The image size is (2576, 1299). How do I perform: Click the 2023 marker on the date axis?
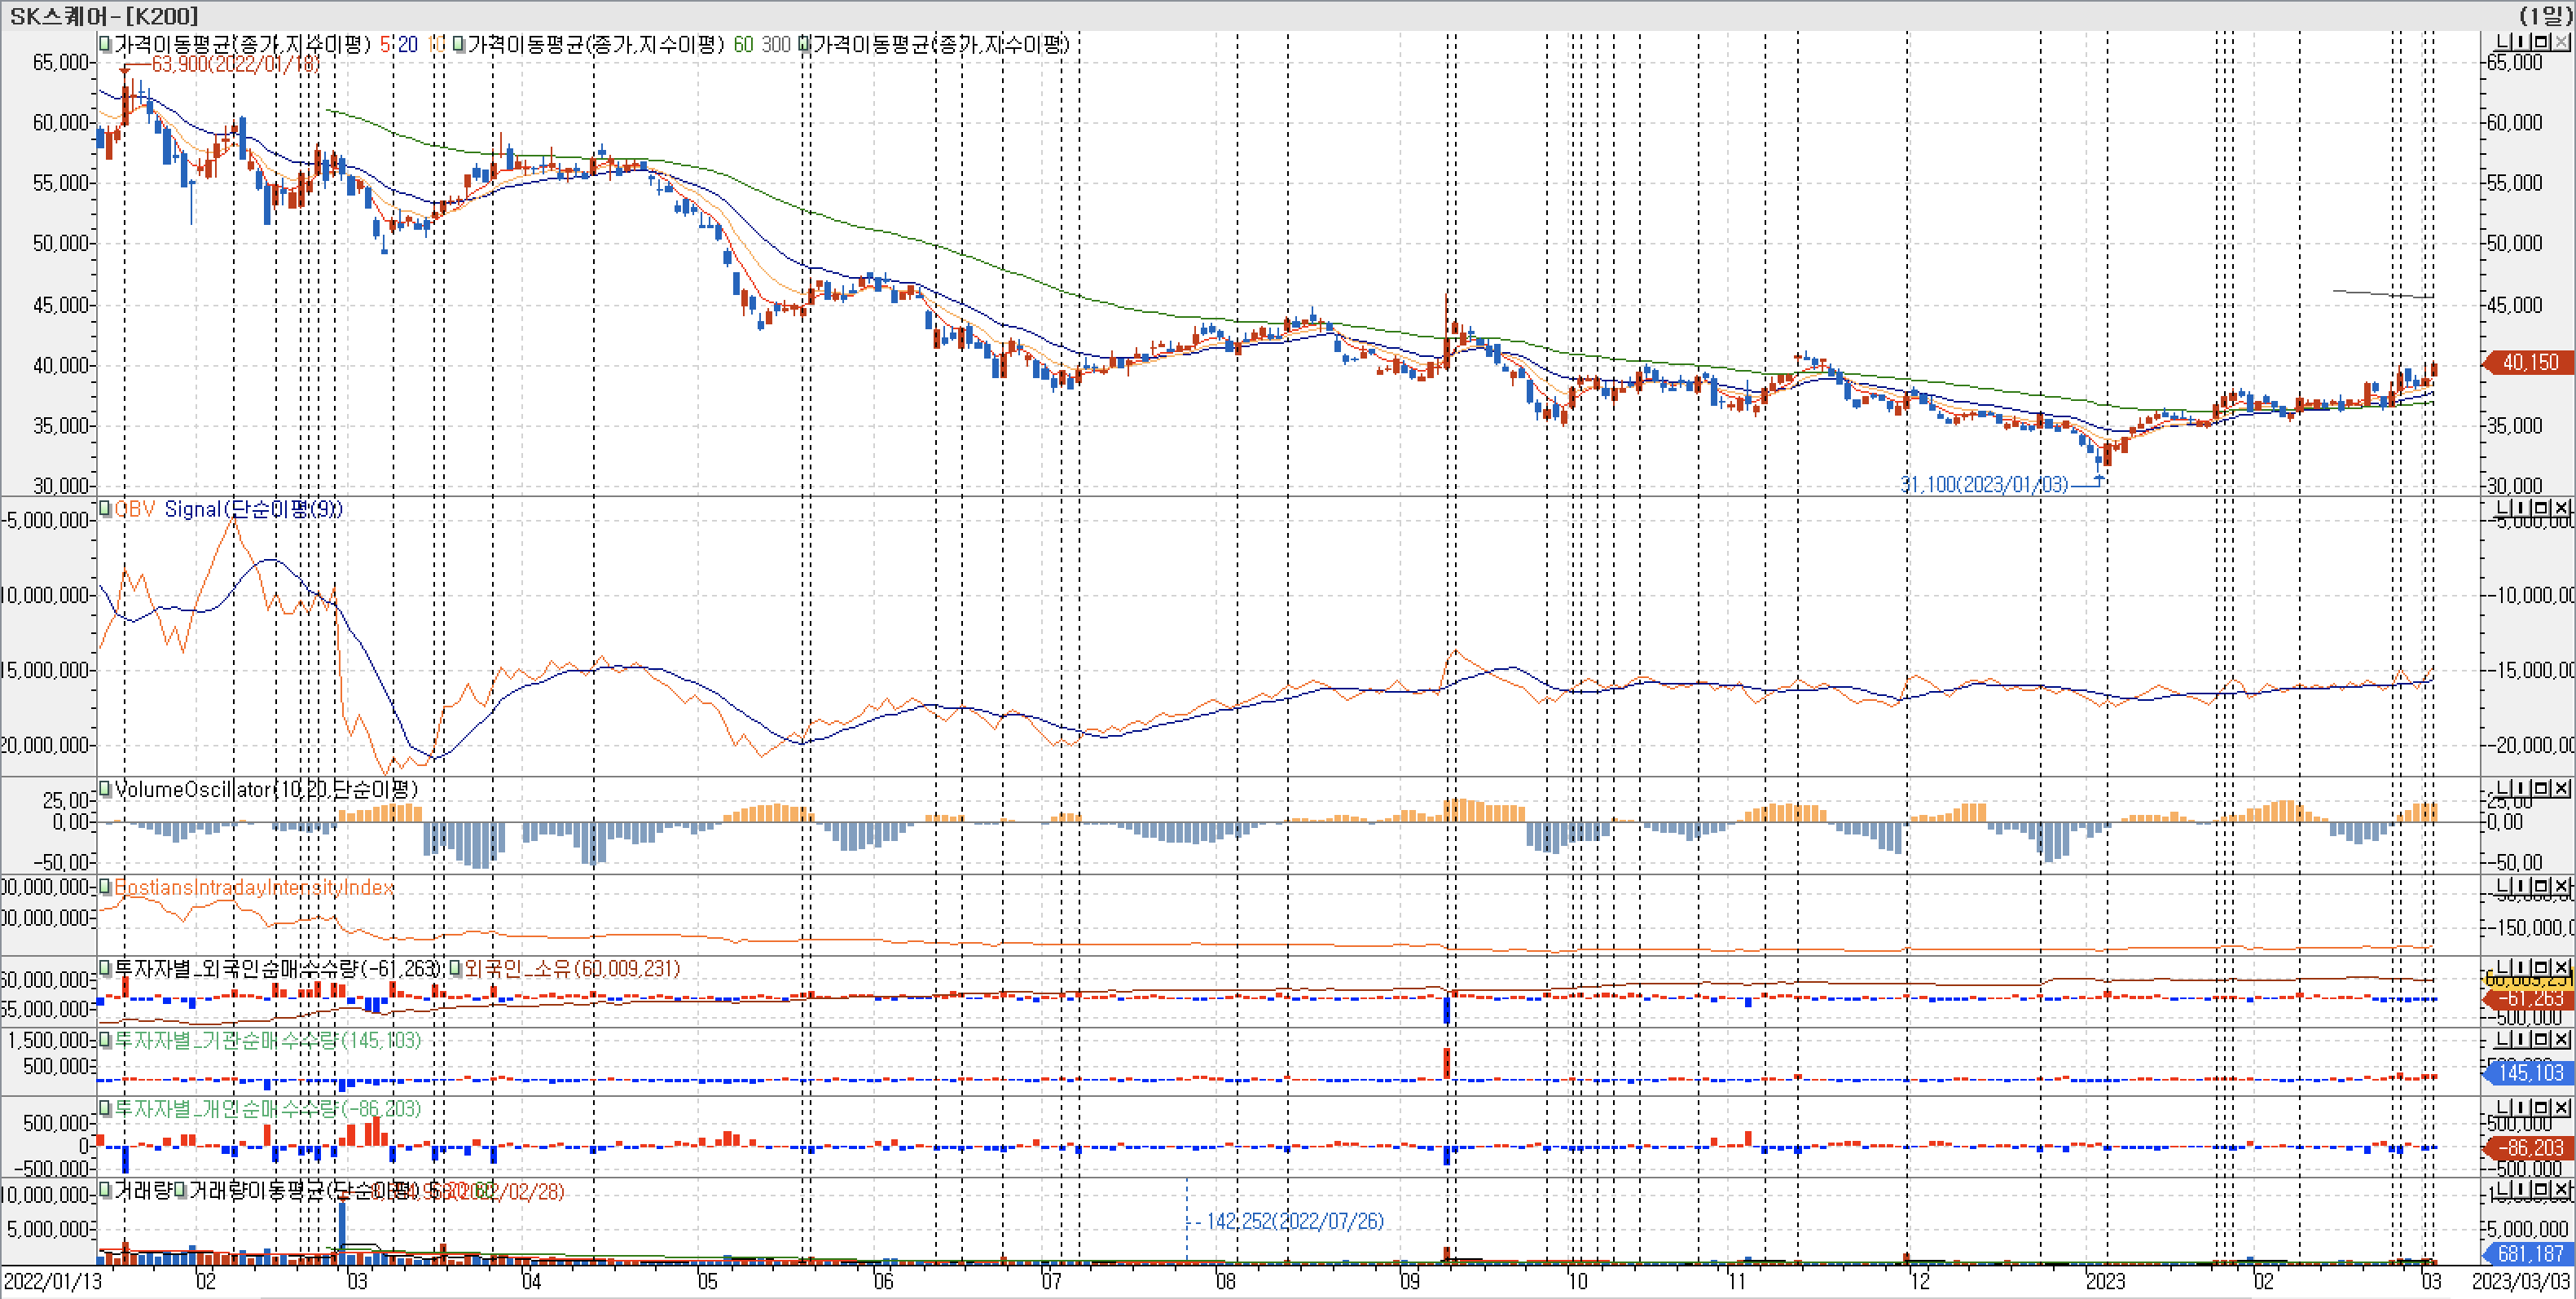click(x=2104, y=1281)
